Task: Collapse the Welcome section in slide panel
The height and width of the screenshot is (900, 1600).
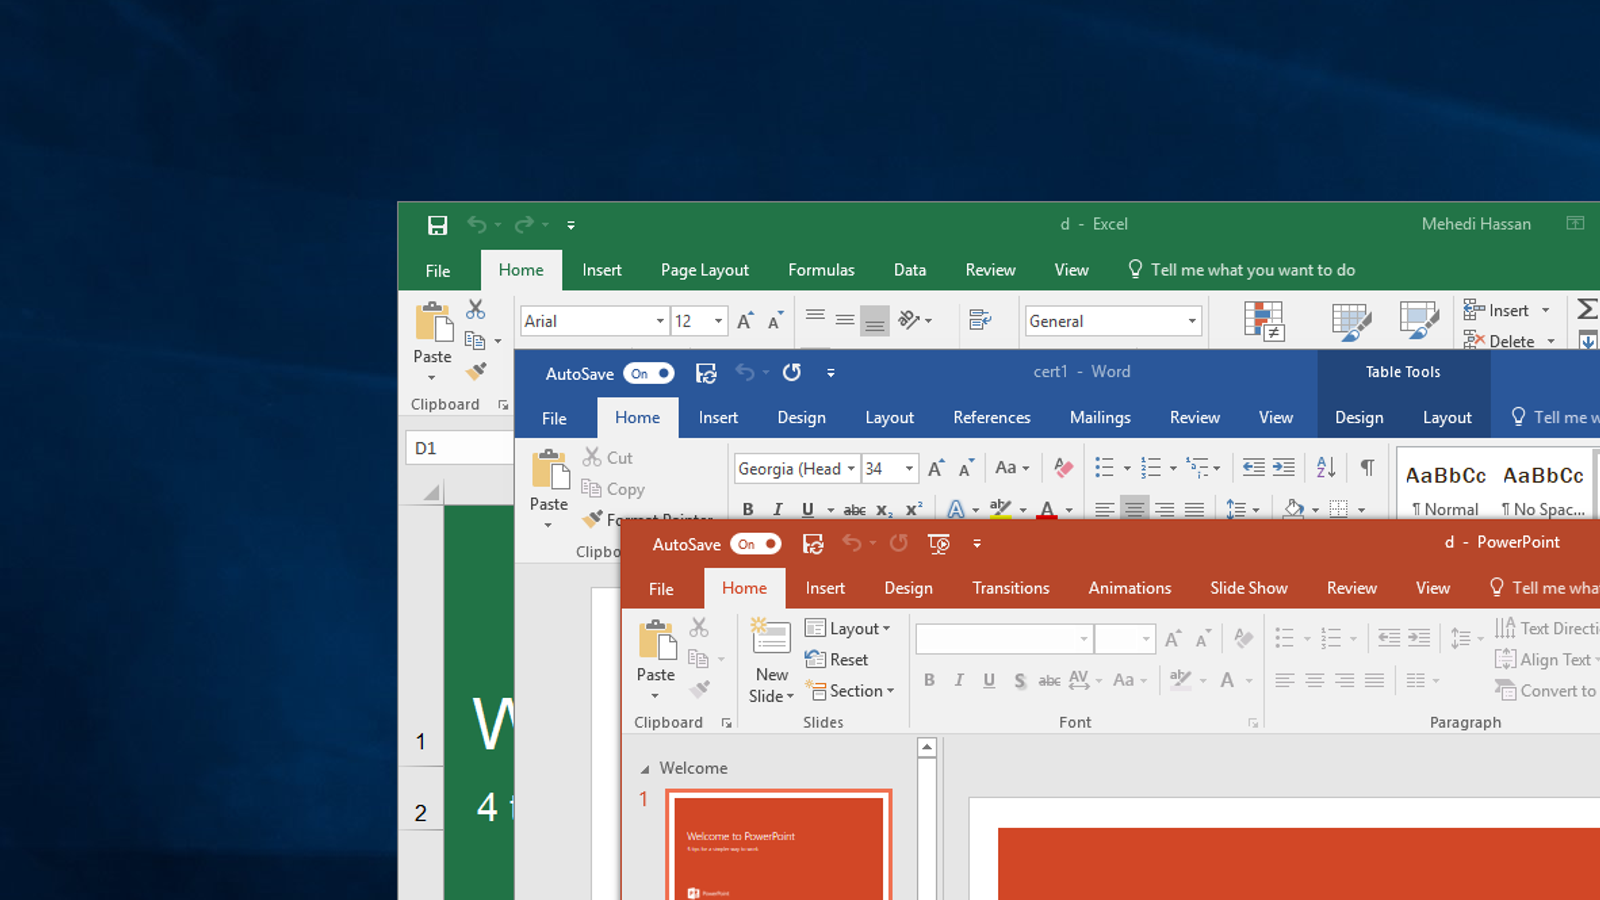Action: coord(645,769)
